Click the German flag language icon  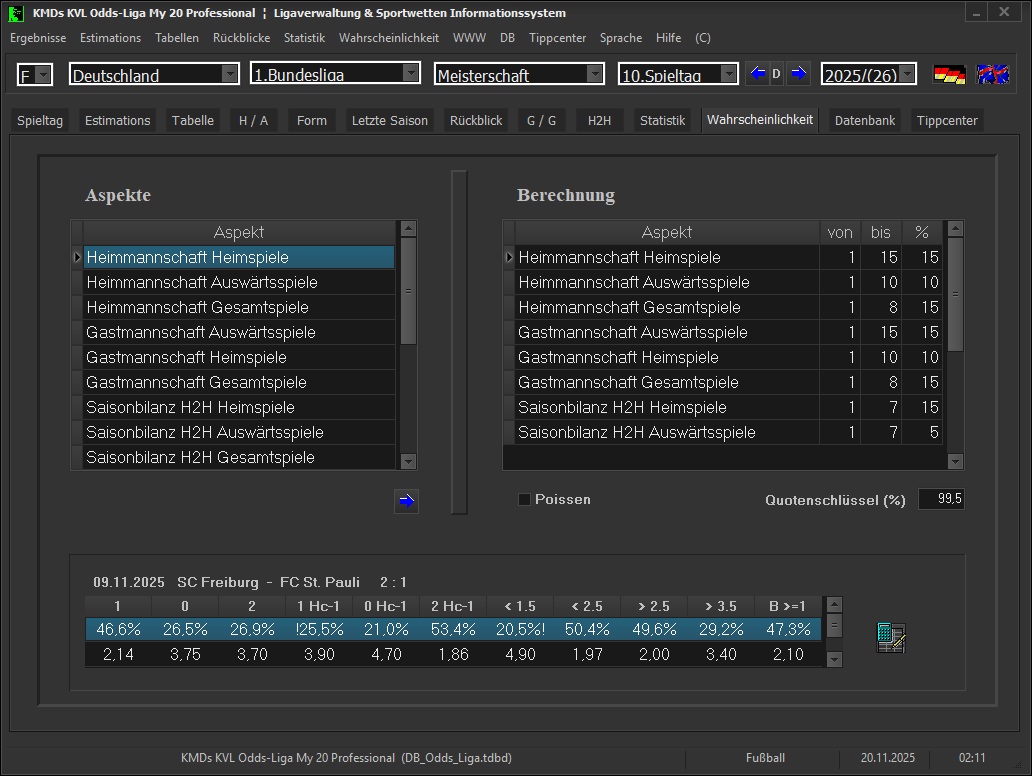tap(949, 75)
